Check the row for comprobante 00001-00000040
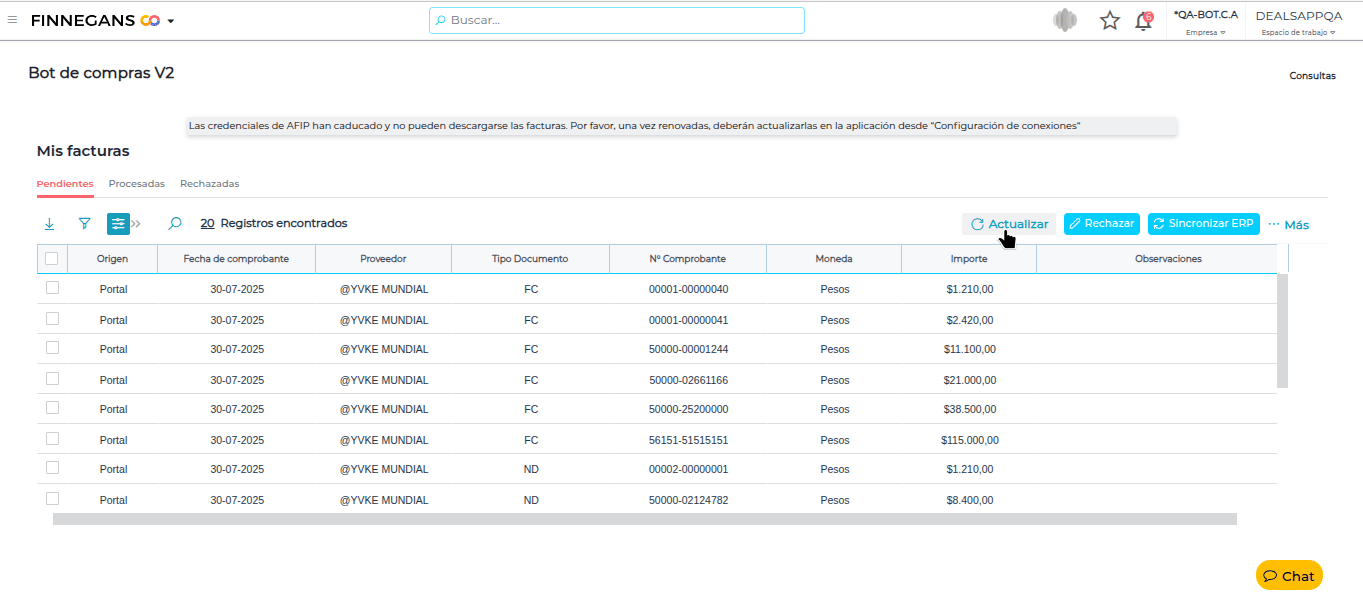The height and width of the screenshot is (608, 1363). 52,288
